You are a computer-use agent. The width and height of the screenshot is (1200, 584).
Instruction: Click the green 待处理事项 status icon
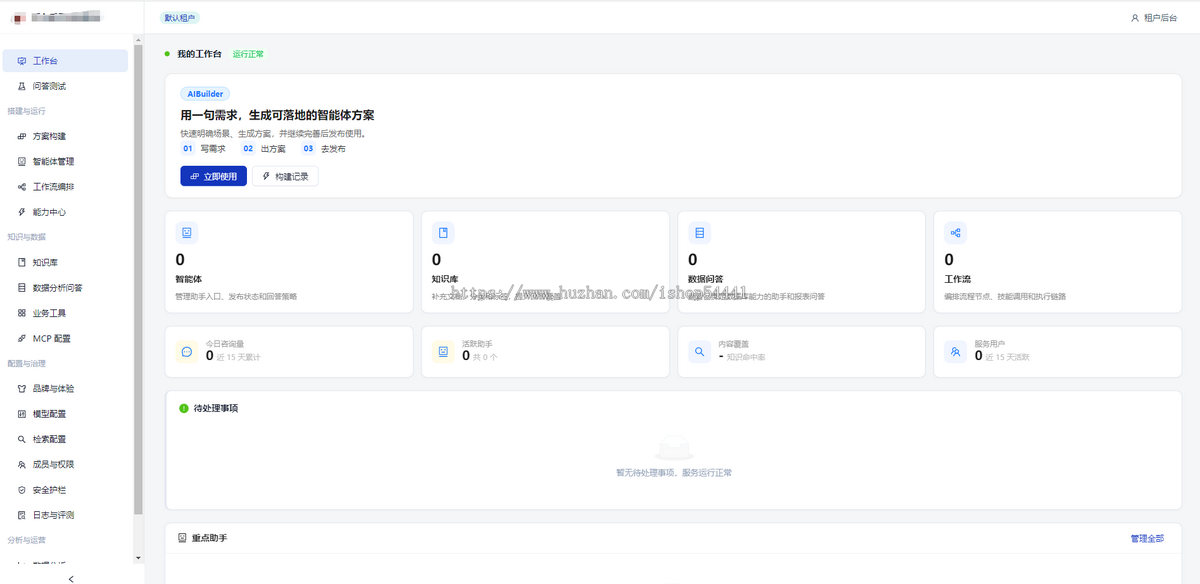tap(183, 408)
